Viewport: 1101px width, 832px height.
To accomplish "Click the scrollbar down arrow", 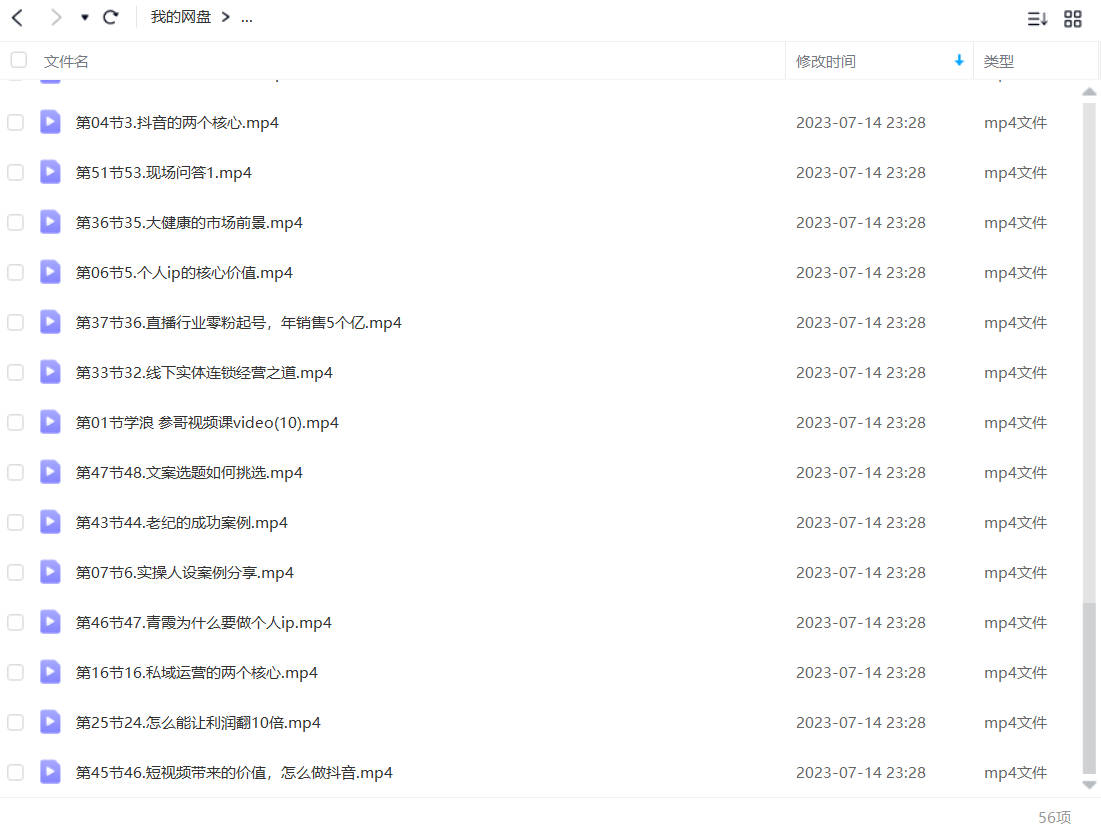I will click(1089, 785).
